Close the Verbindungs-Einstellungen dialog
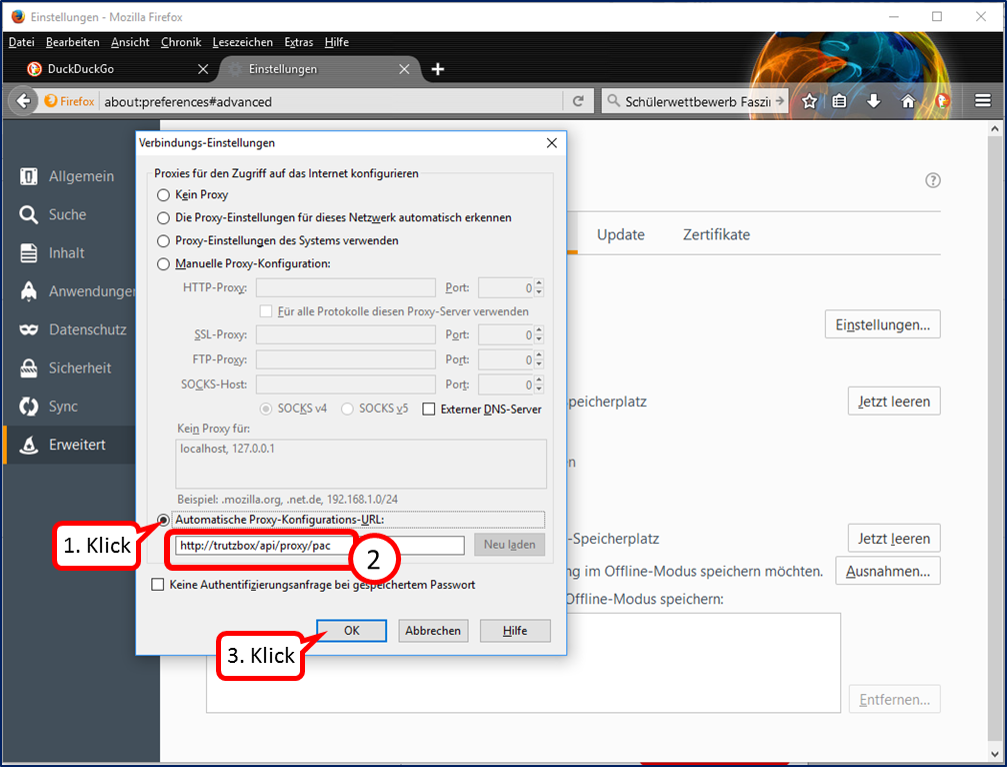The height and width of the screenshot is (767, 1007). [x=552, y=143]
